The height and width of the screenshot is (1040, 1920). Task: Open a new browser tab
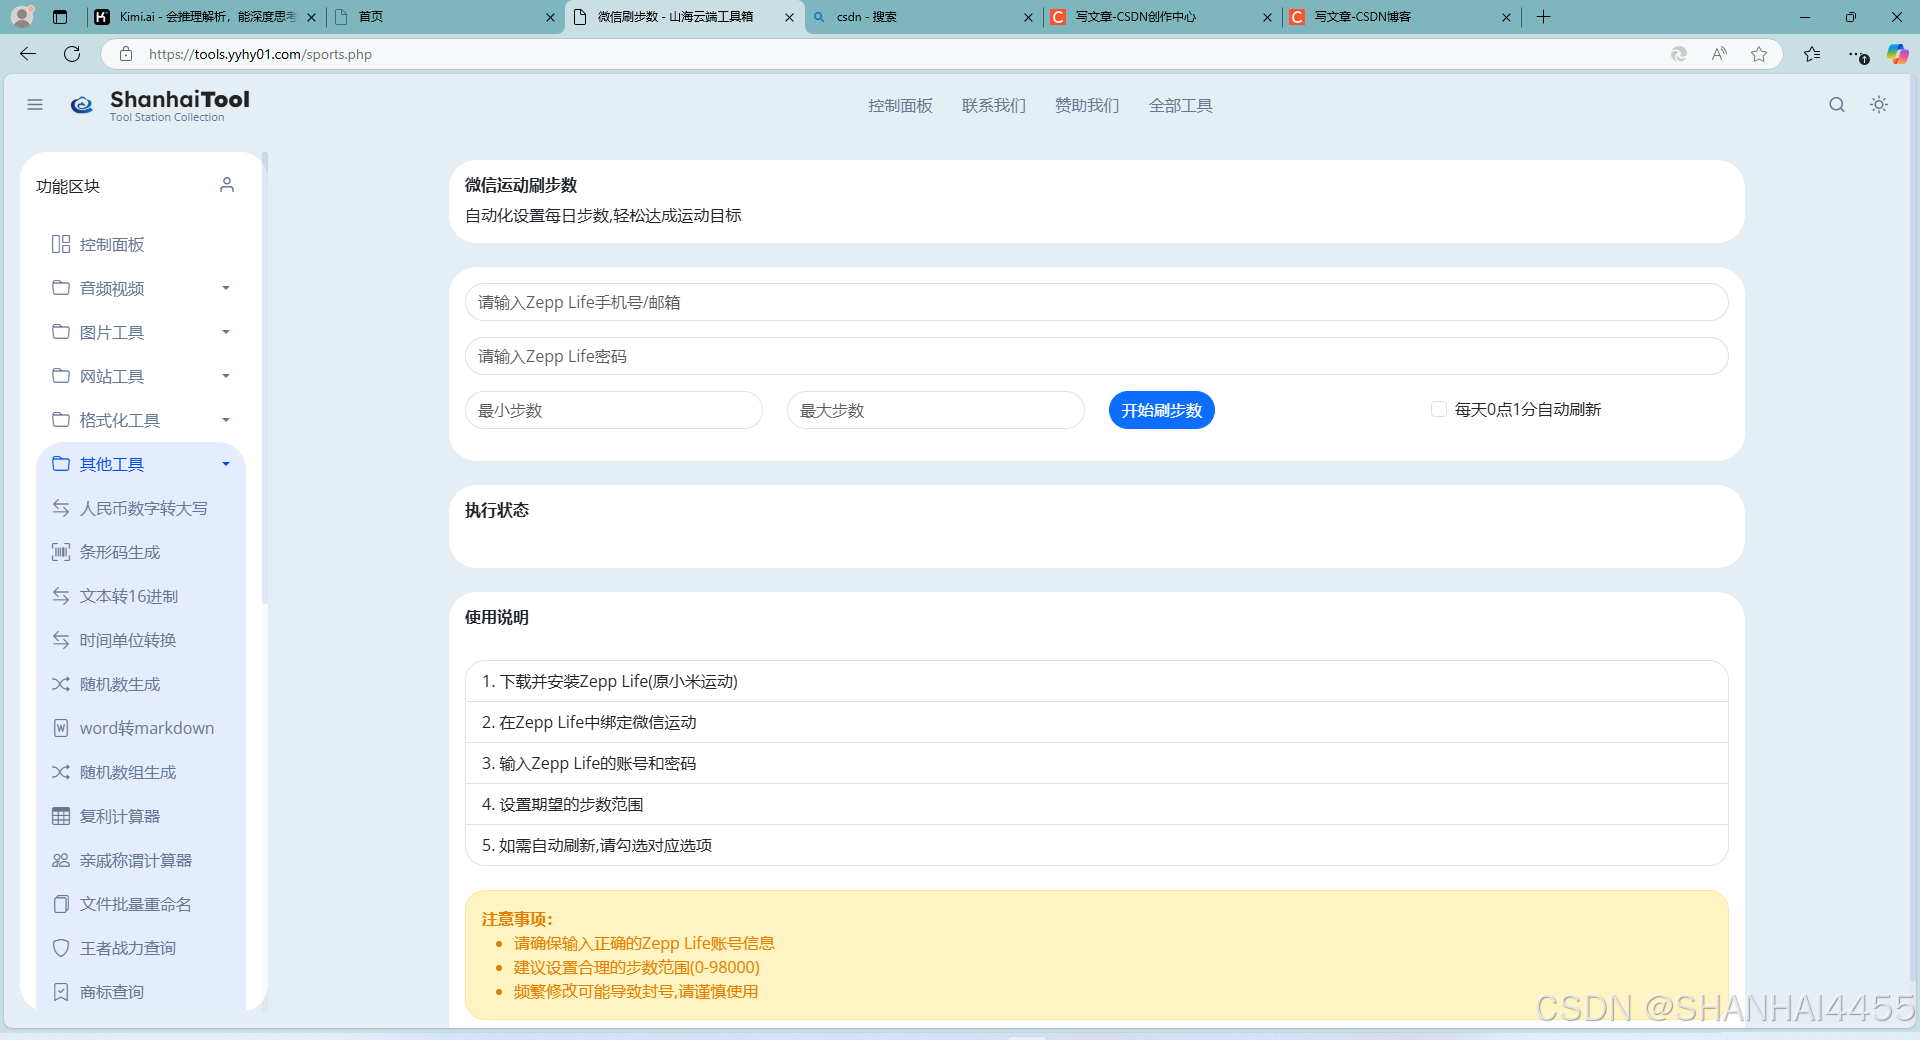1543,17
